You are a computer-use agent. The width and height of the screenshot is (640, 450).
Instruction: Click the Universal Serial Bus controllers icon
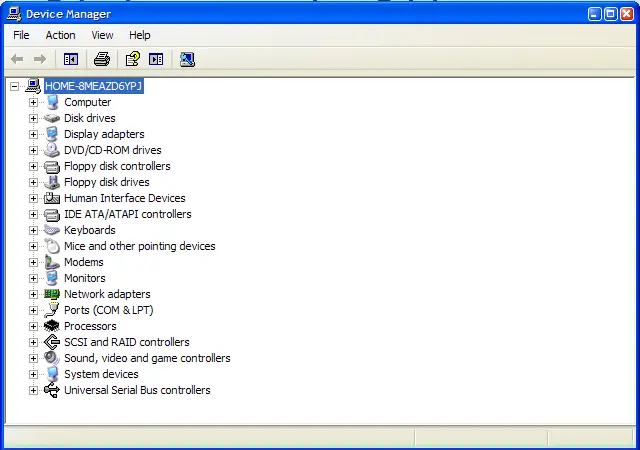point(52,390)
